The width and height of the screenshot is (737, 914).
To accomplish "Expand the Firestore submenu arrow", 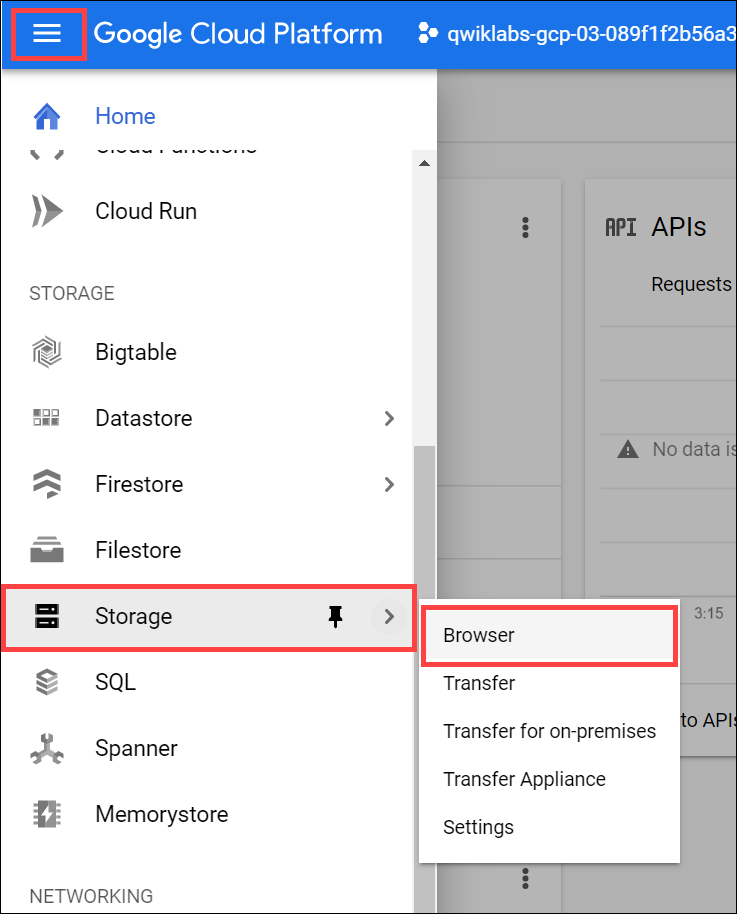I will coord(389,484).
